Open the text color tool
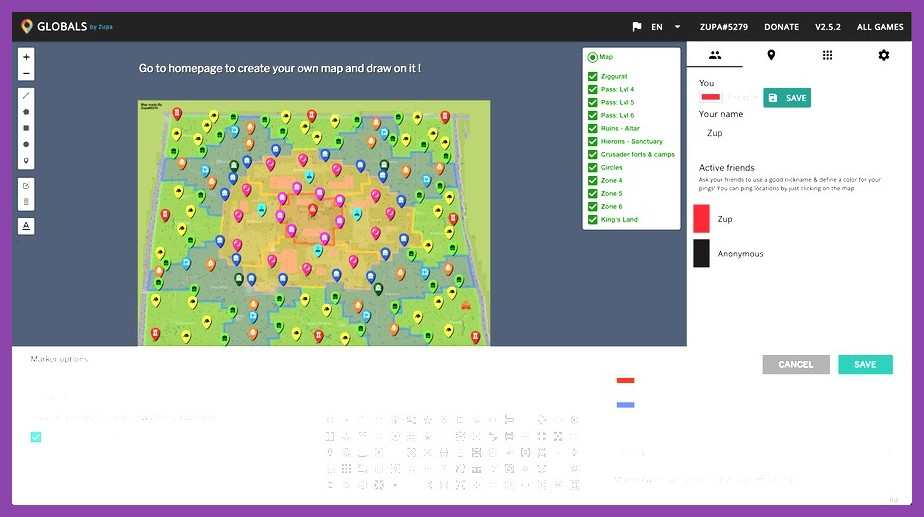Viewport: 924px width, 517px height. [x=26, y=226]
